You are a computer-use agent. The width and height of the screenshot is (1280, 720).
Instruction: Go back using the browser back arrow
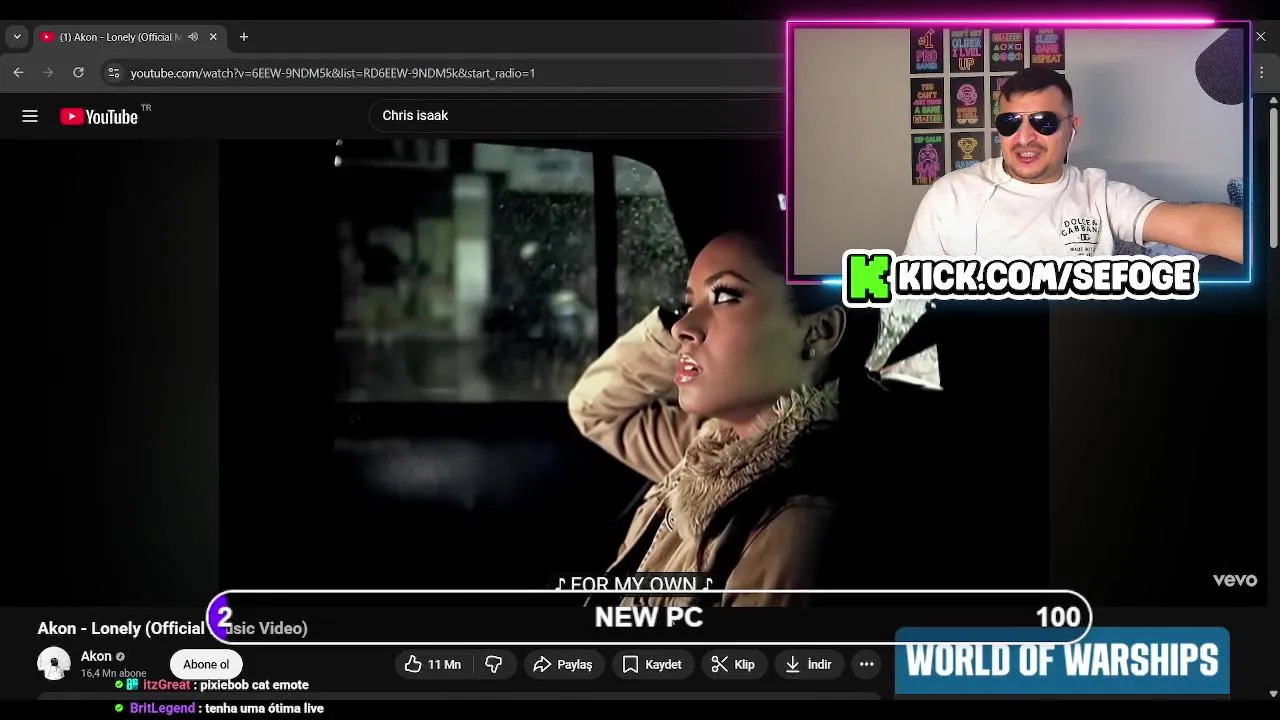pos(18,73)
